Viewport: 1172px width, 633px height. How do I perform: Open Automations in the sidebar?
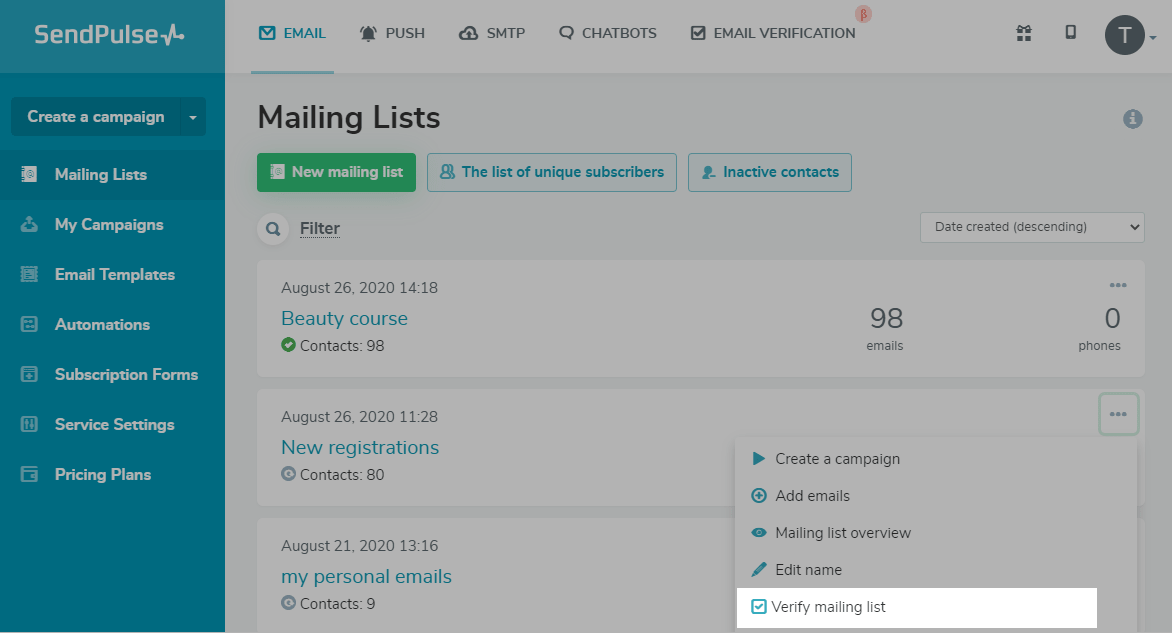[112, 325]
